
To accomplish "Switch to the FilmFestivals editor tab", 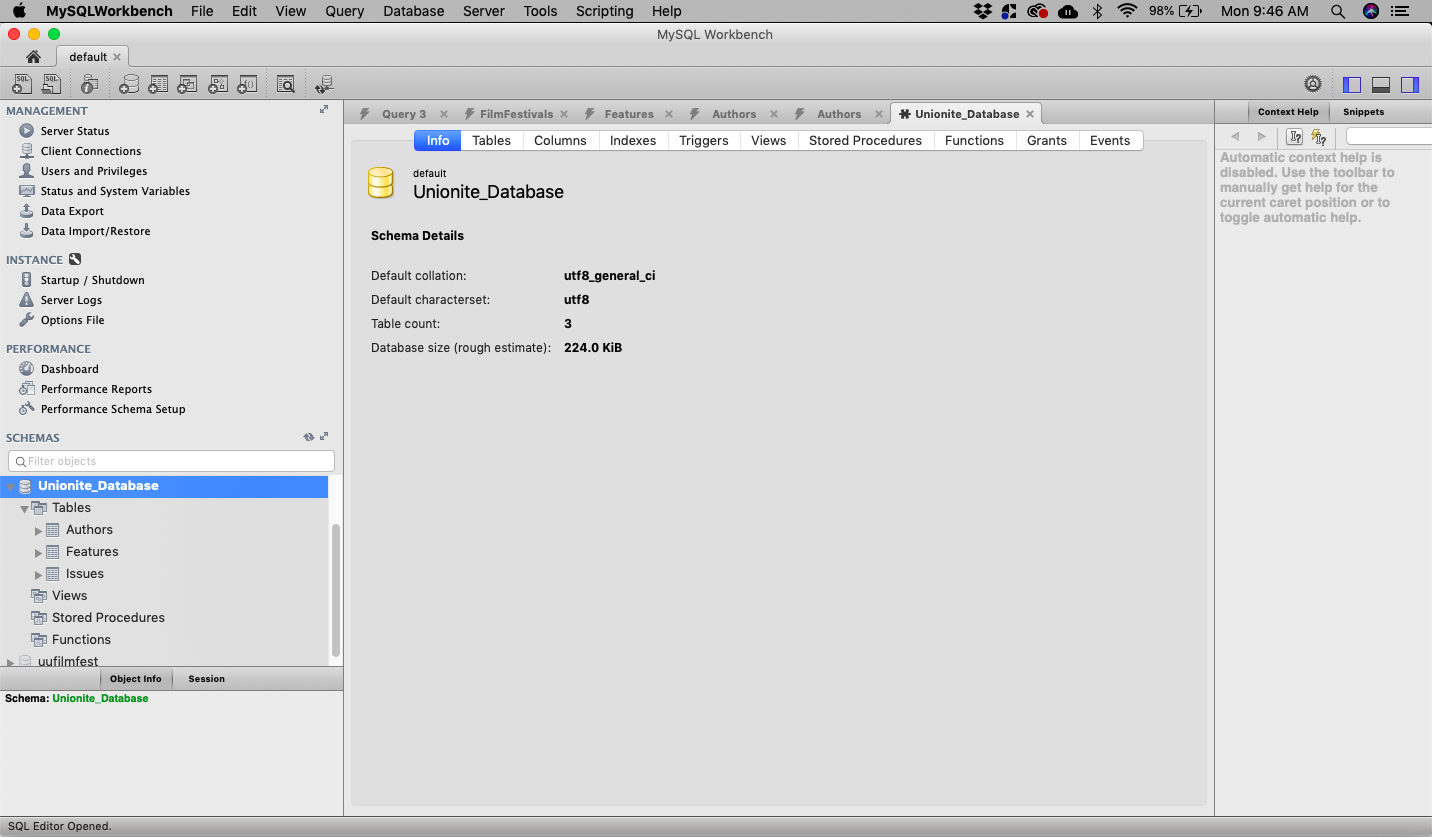I will click(x=516, y=114).
